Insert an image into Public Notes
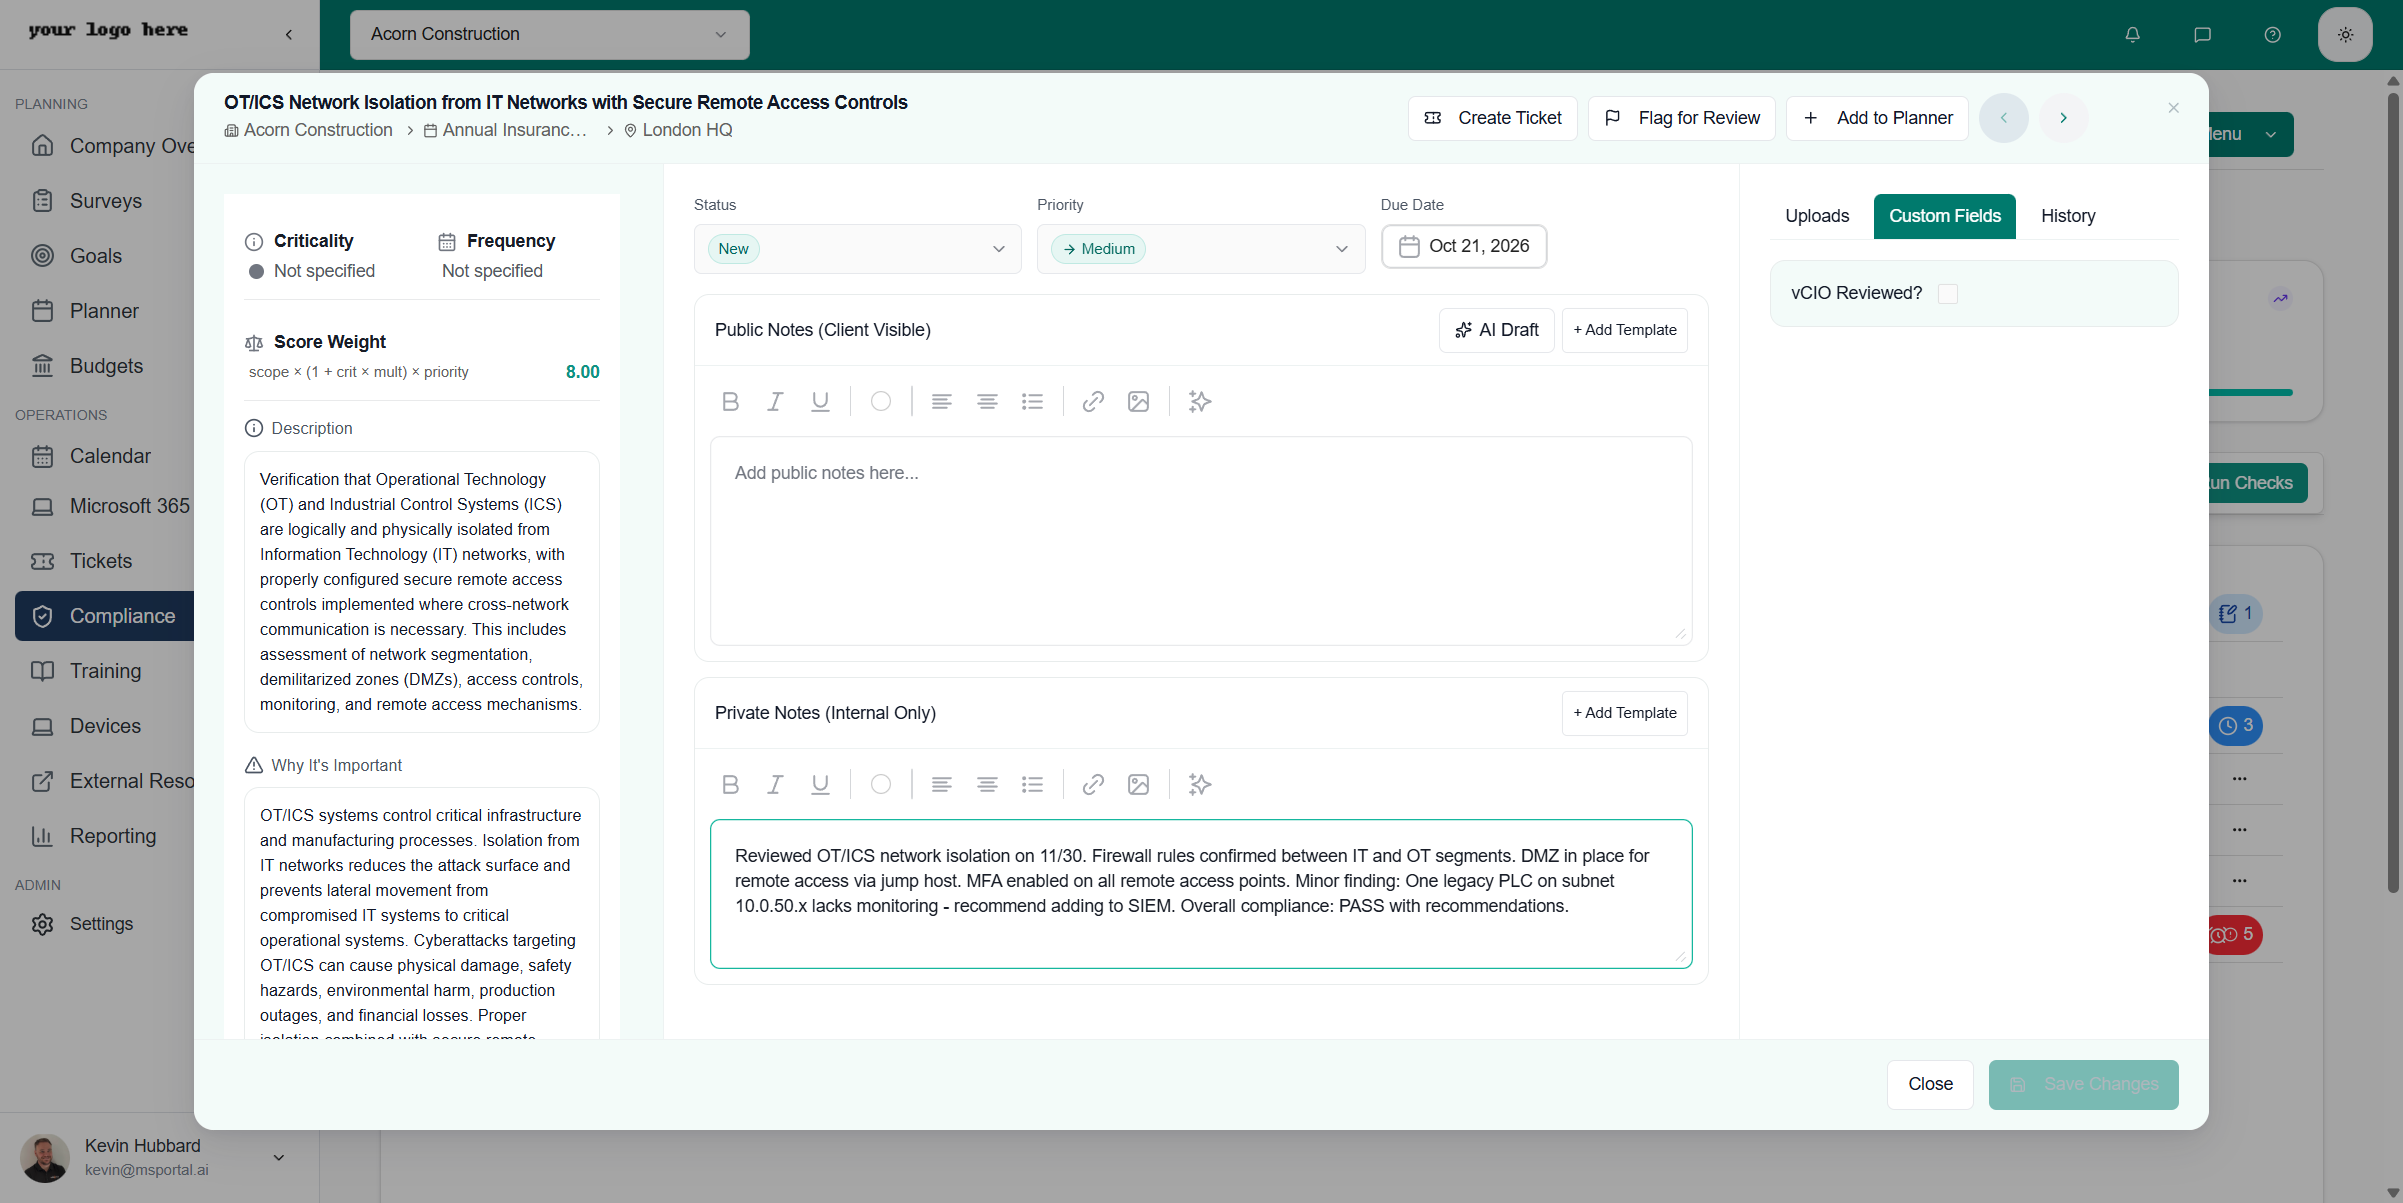Viewport: 2403px width, 1203px height. coord(1138,401)
